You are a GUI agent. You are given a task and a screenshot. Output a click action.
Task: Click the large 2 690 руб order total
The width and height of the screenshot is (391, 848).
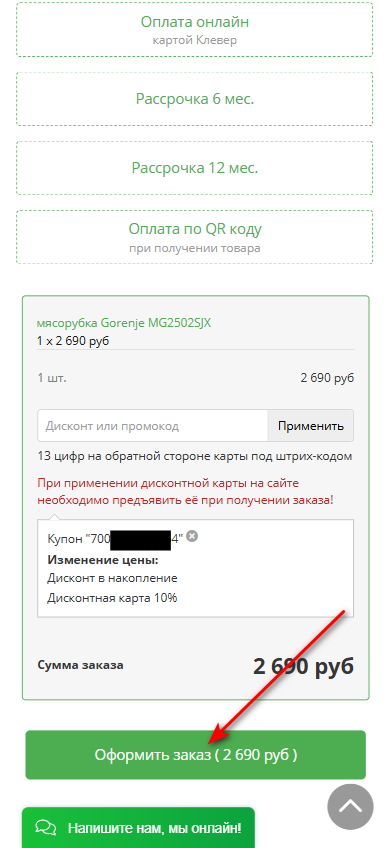point(303,666)
